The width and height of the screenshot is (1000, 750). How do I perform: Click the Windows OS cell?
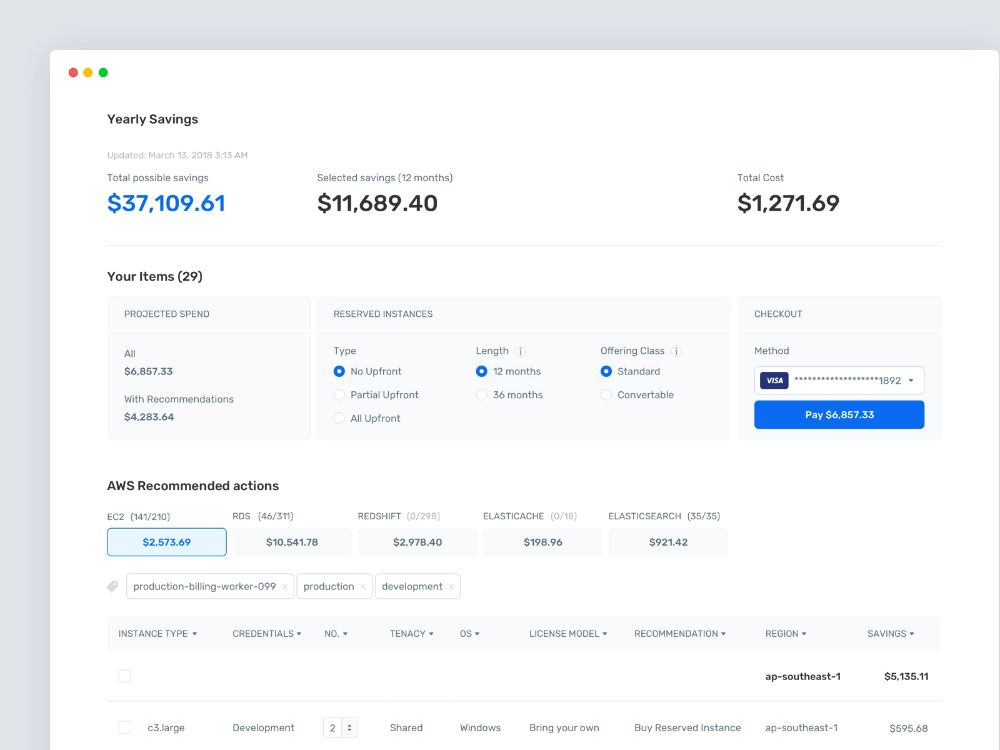(480, 728)
